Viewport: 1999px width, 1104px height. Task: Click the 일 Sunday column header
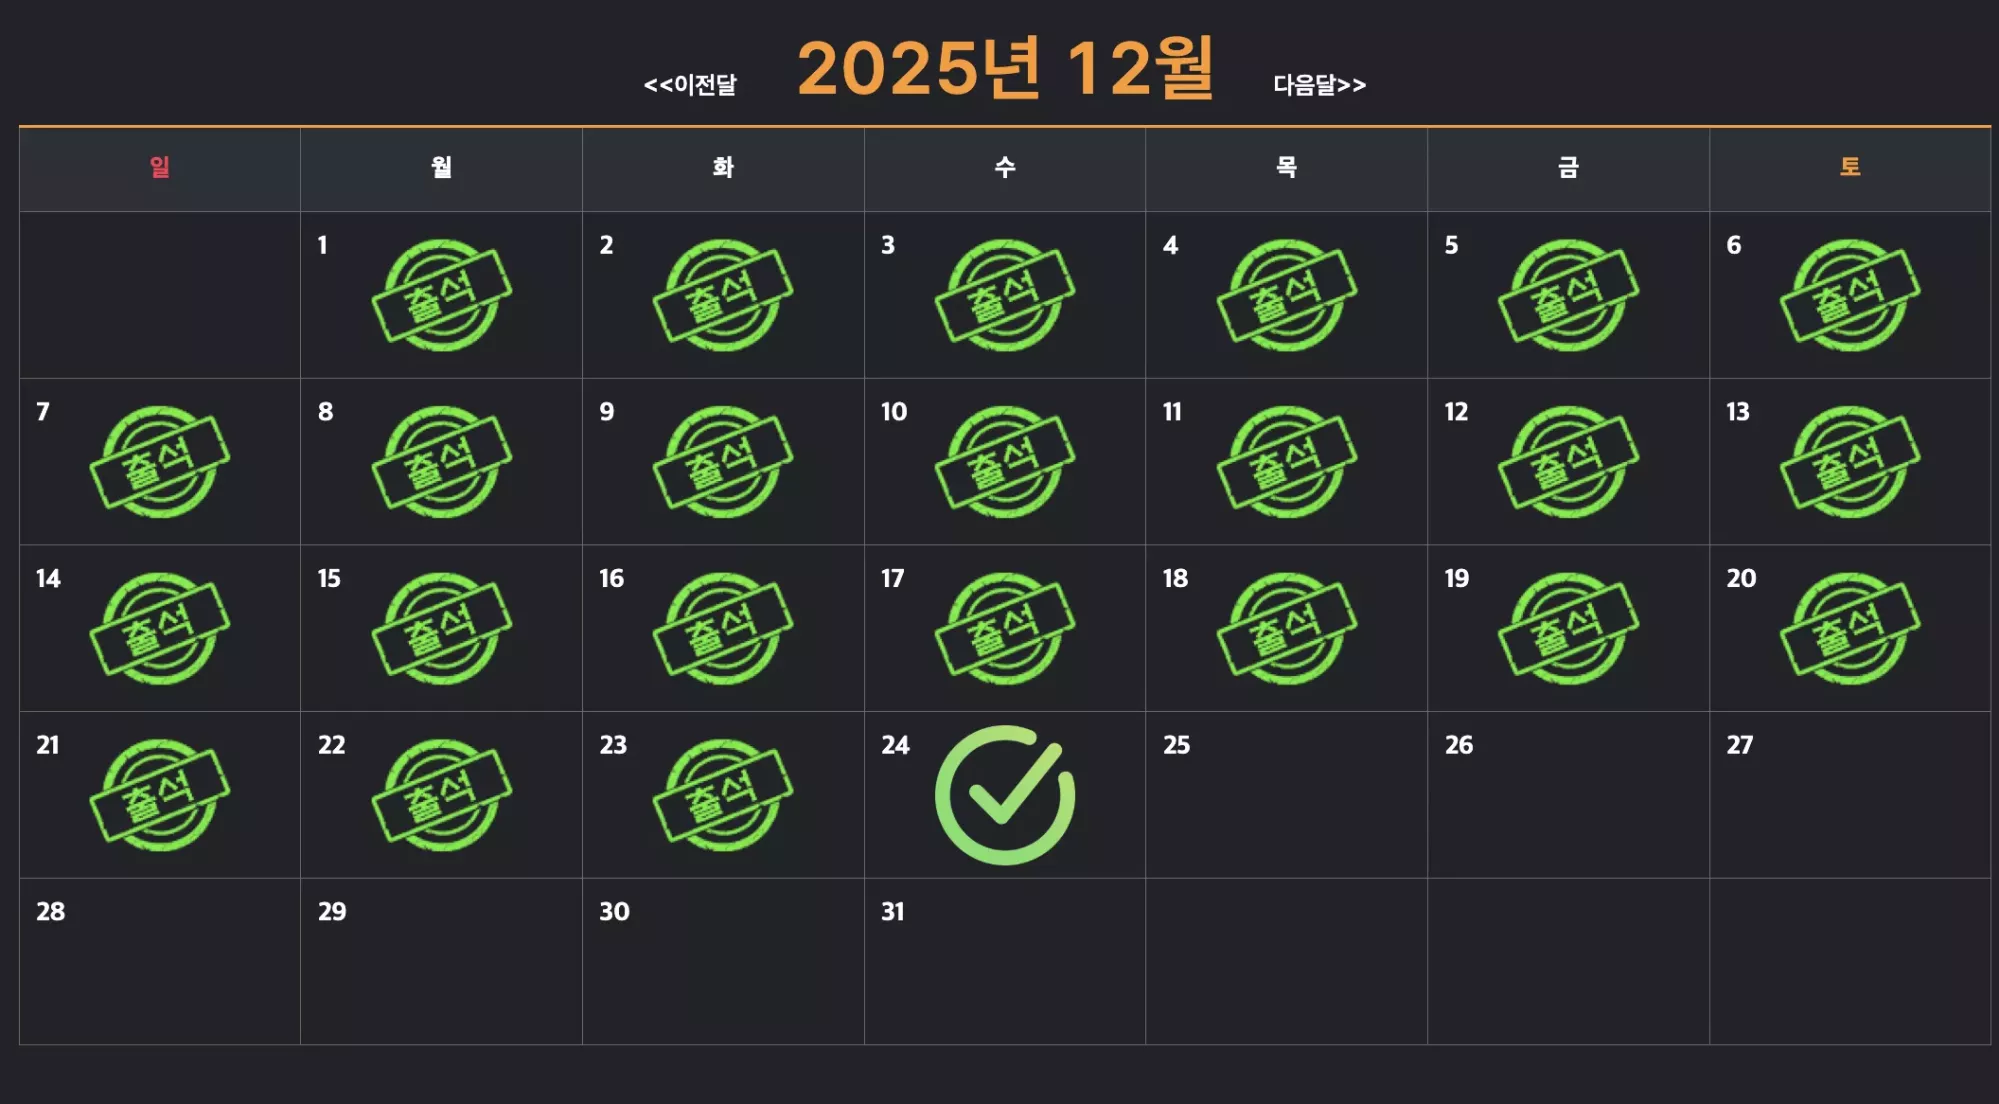point(160,167)
